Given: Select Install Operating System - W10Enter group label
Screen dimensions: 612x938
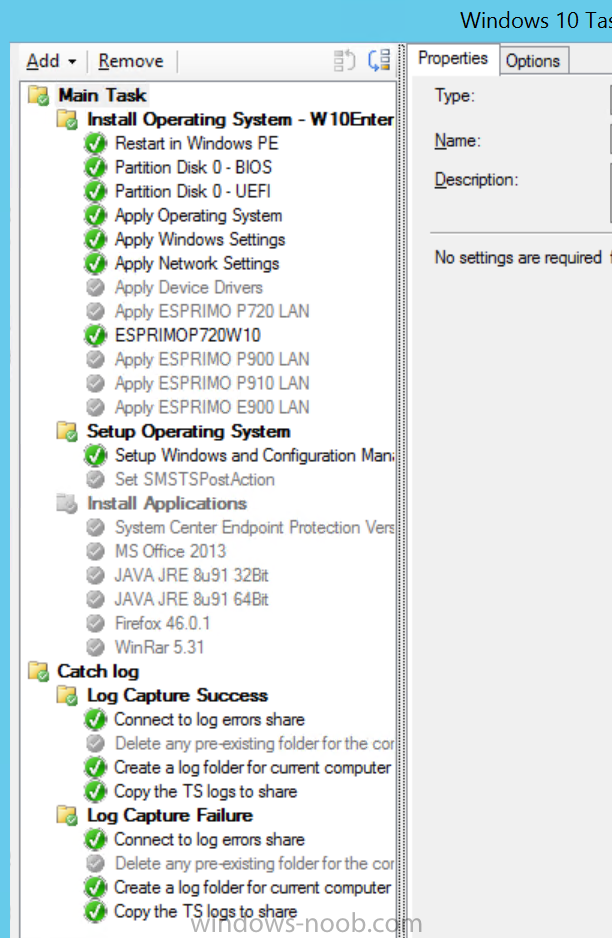Looking at the screenshot, I should (240, 119).
